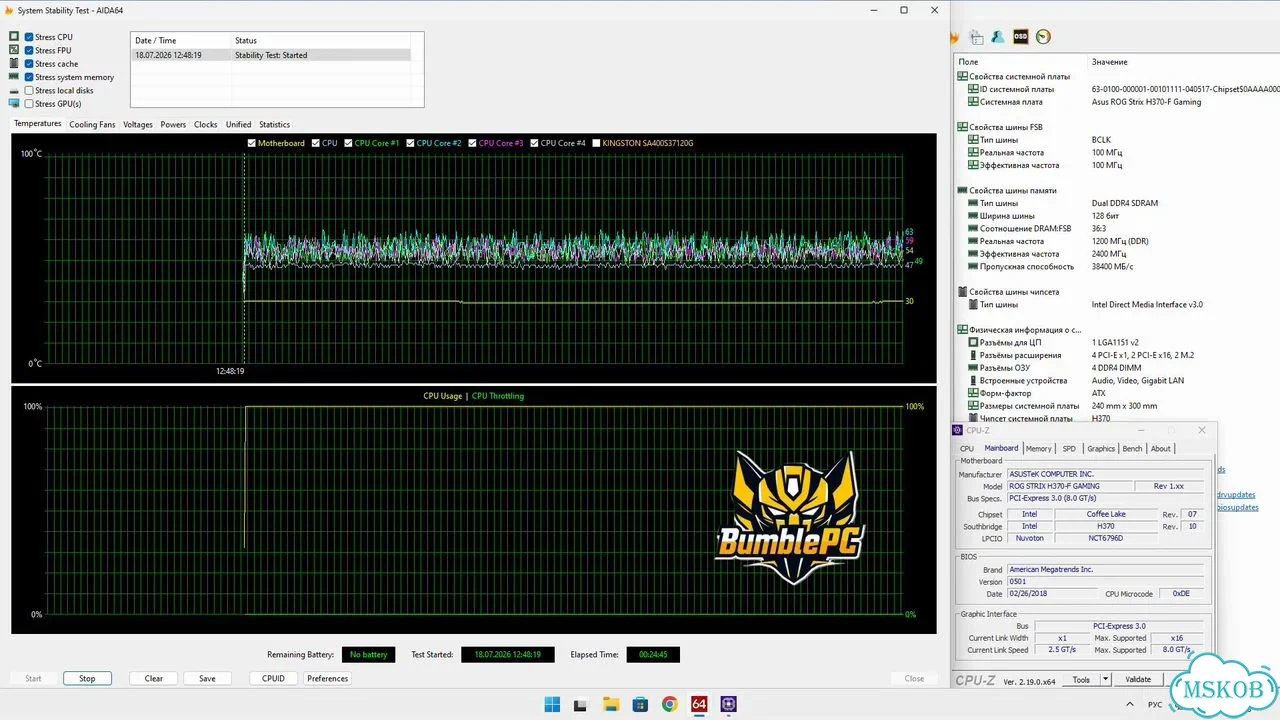Viewport: 1280px width, 720px height.
Task: Click the Clear button
Action: coord(153,678)
